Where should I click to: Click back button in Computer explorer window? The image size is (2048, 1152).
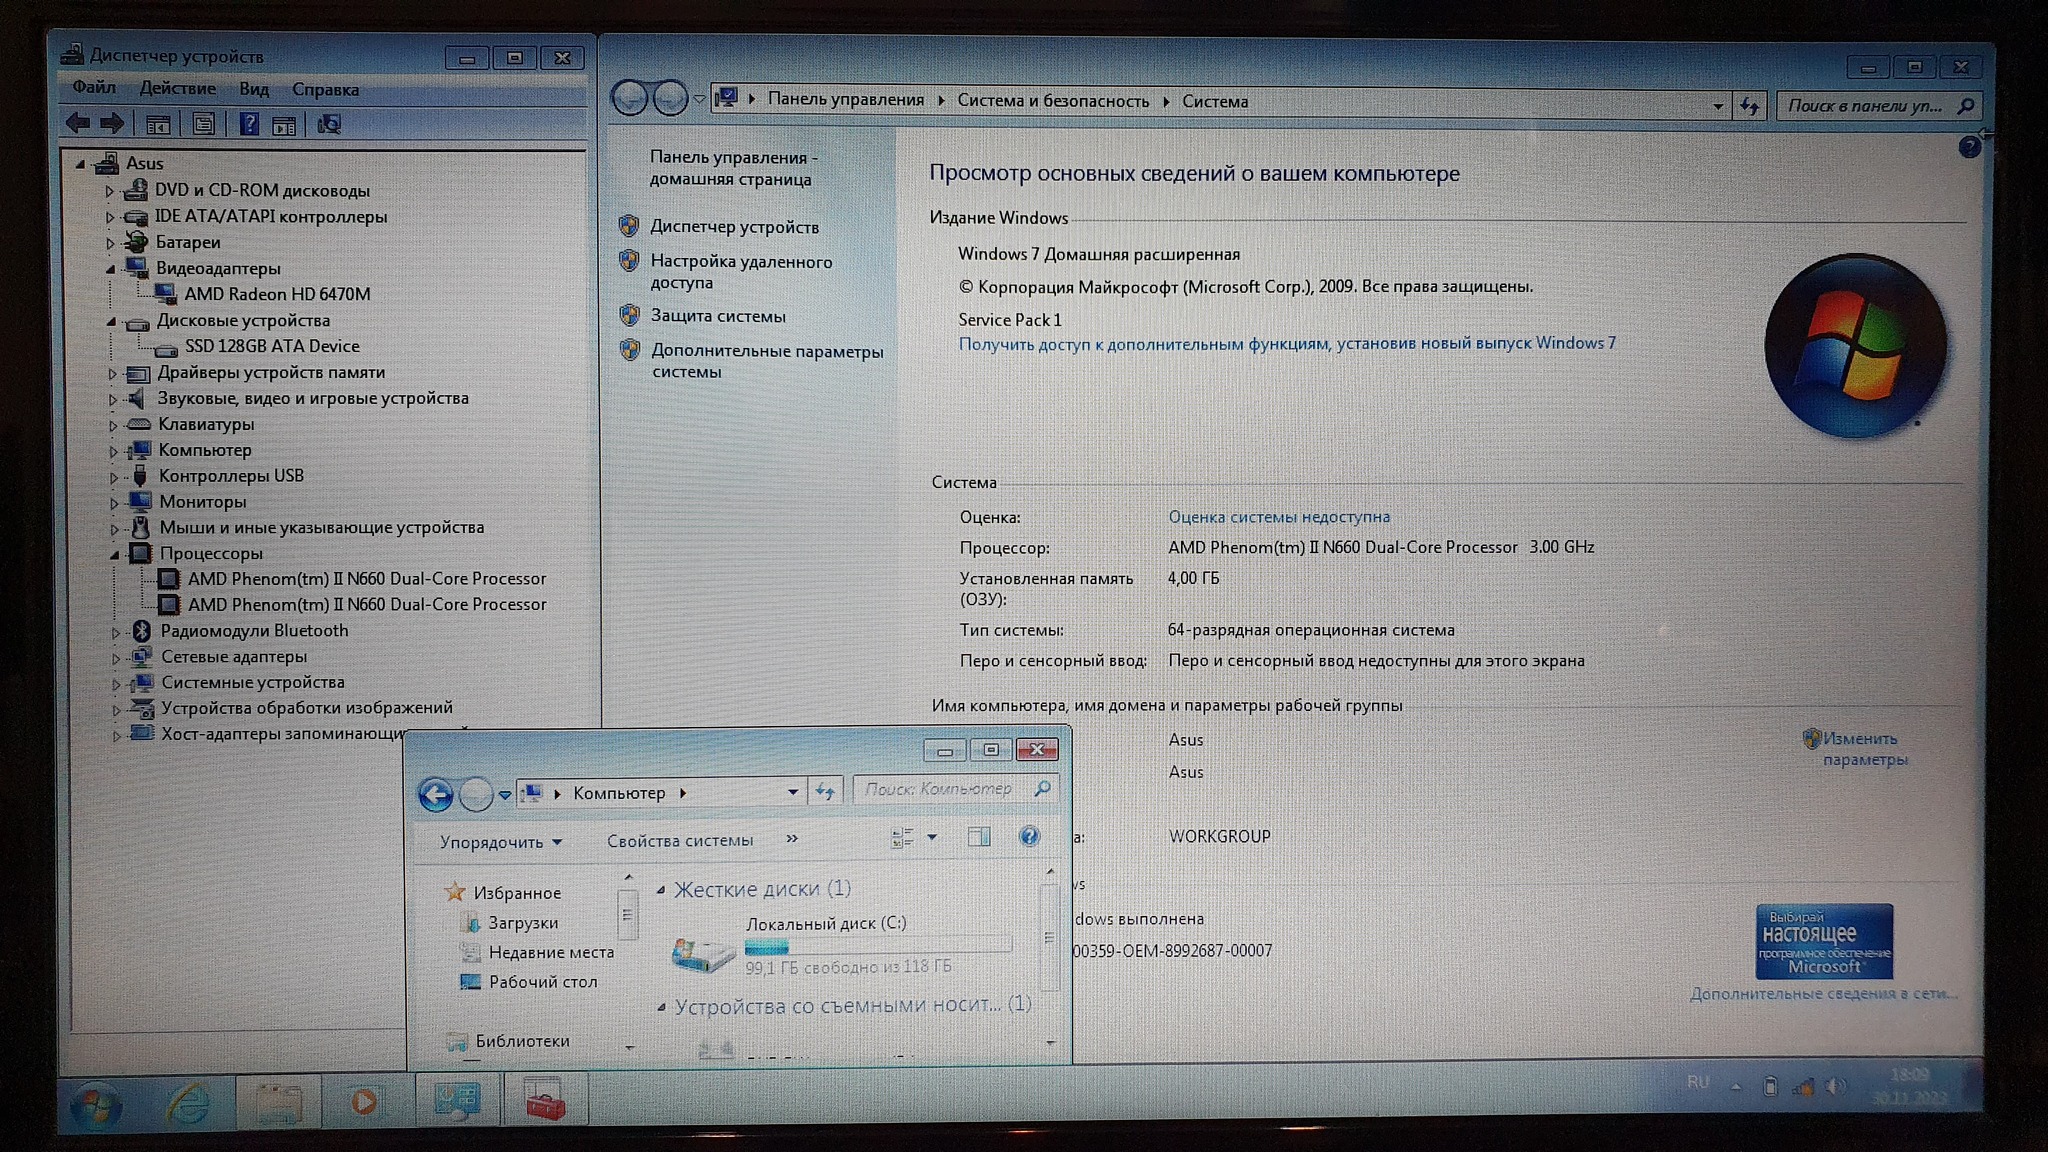[435, 795]
